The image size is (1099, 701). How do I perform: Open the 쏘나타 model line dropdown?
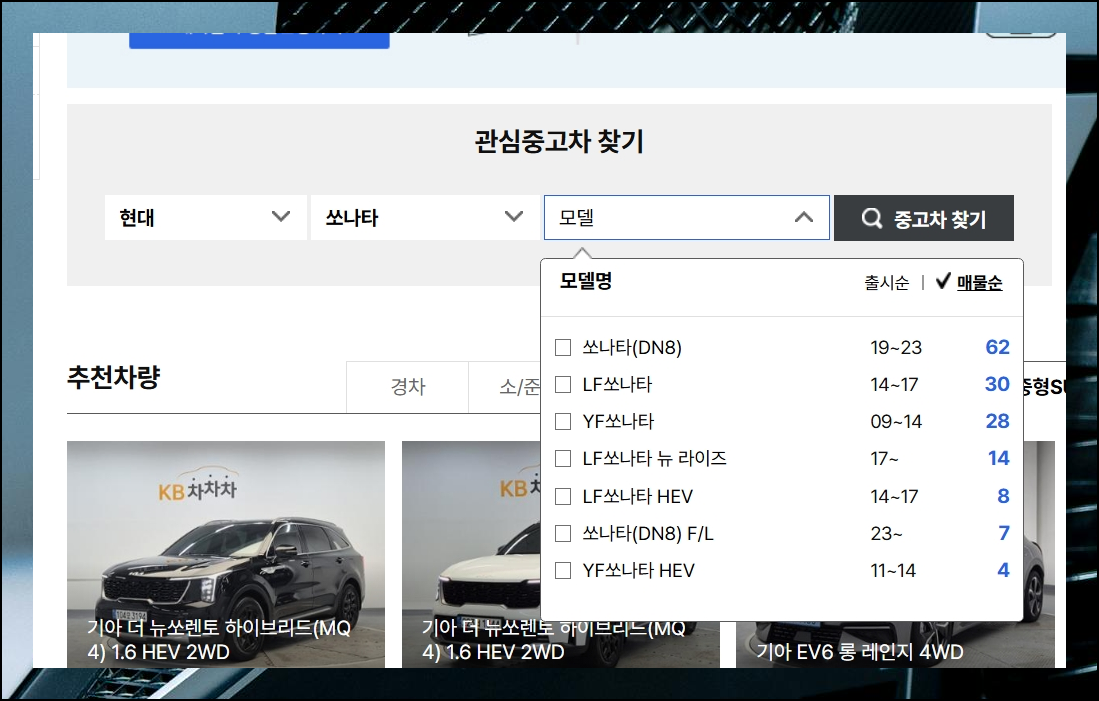pyautogui.click(x=425, y=217)
